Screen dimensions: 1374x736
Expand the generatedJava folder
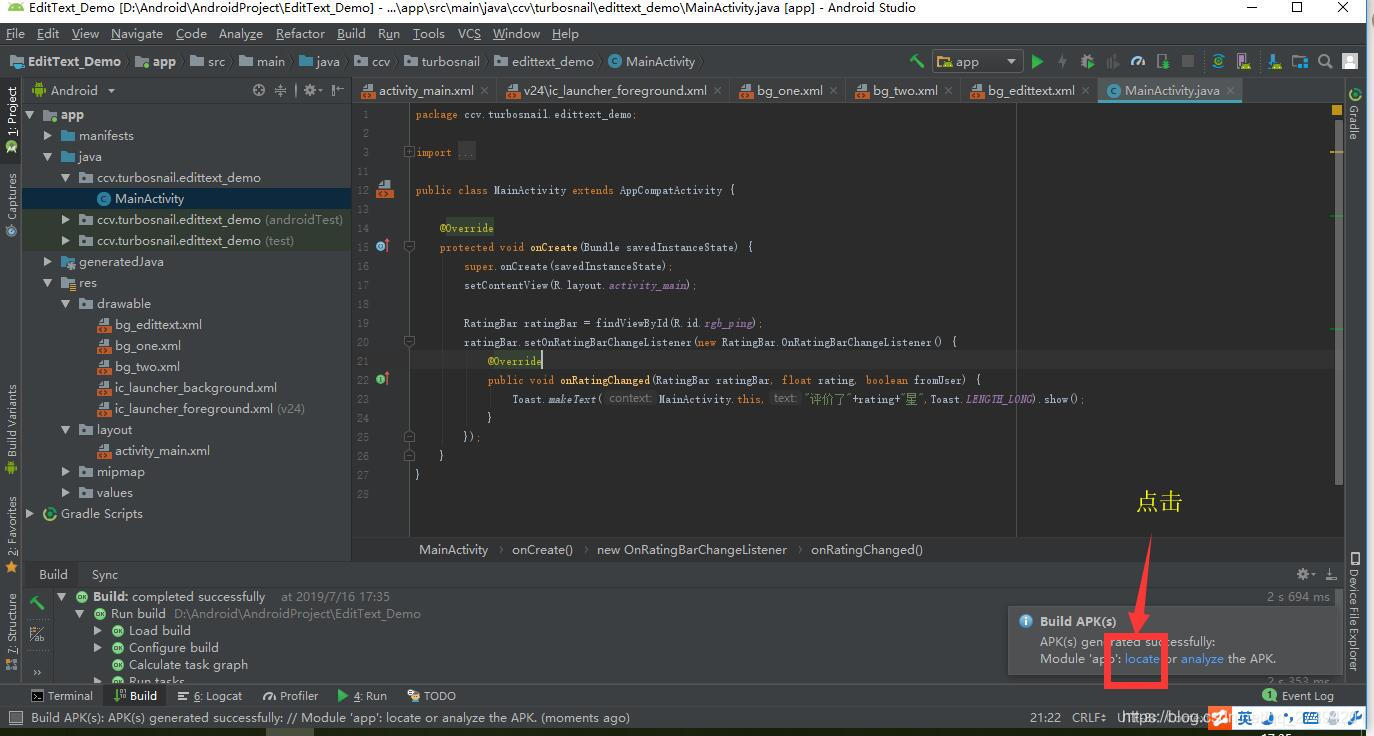tap(48, 262)
